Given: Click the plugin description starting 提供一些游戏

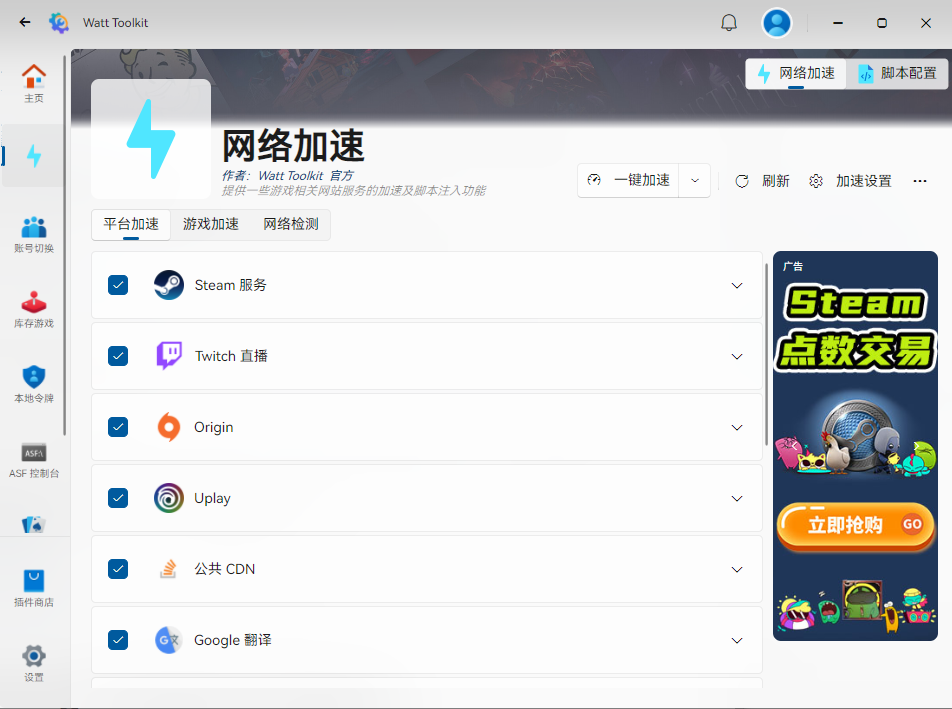Looking at the screenshot, I should [x=353, y=191].
